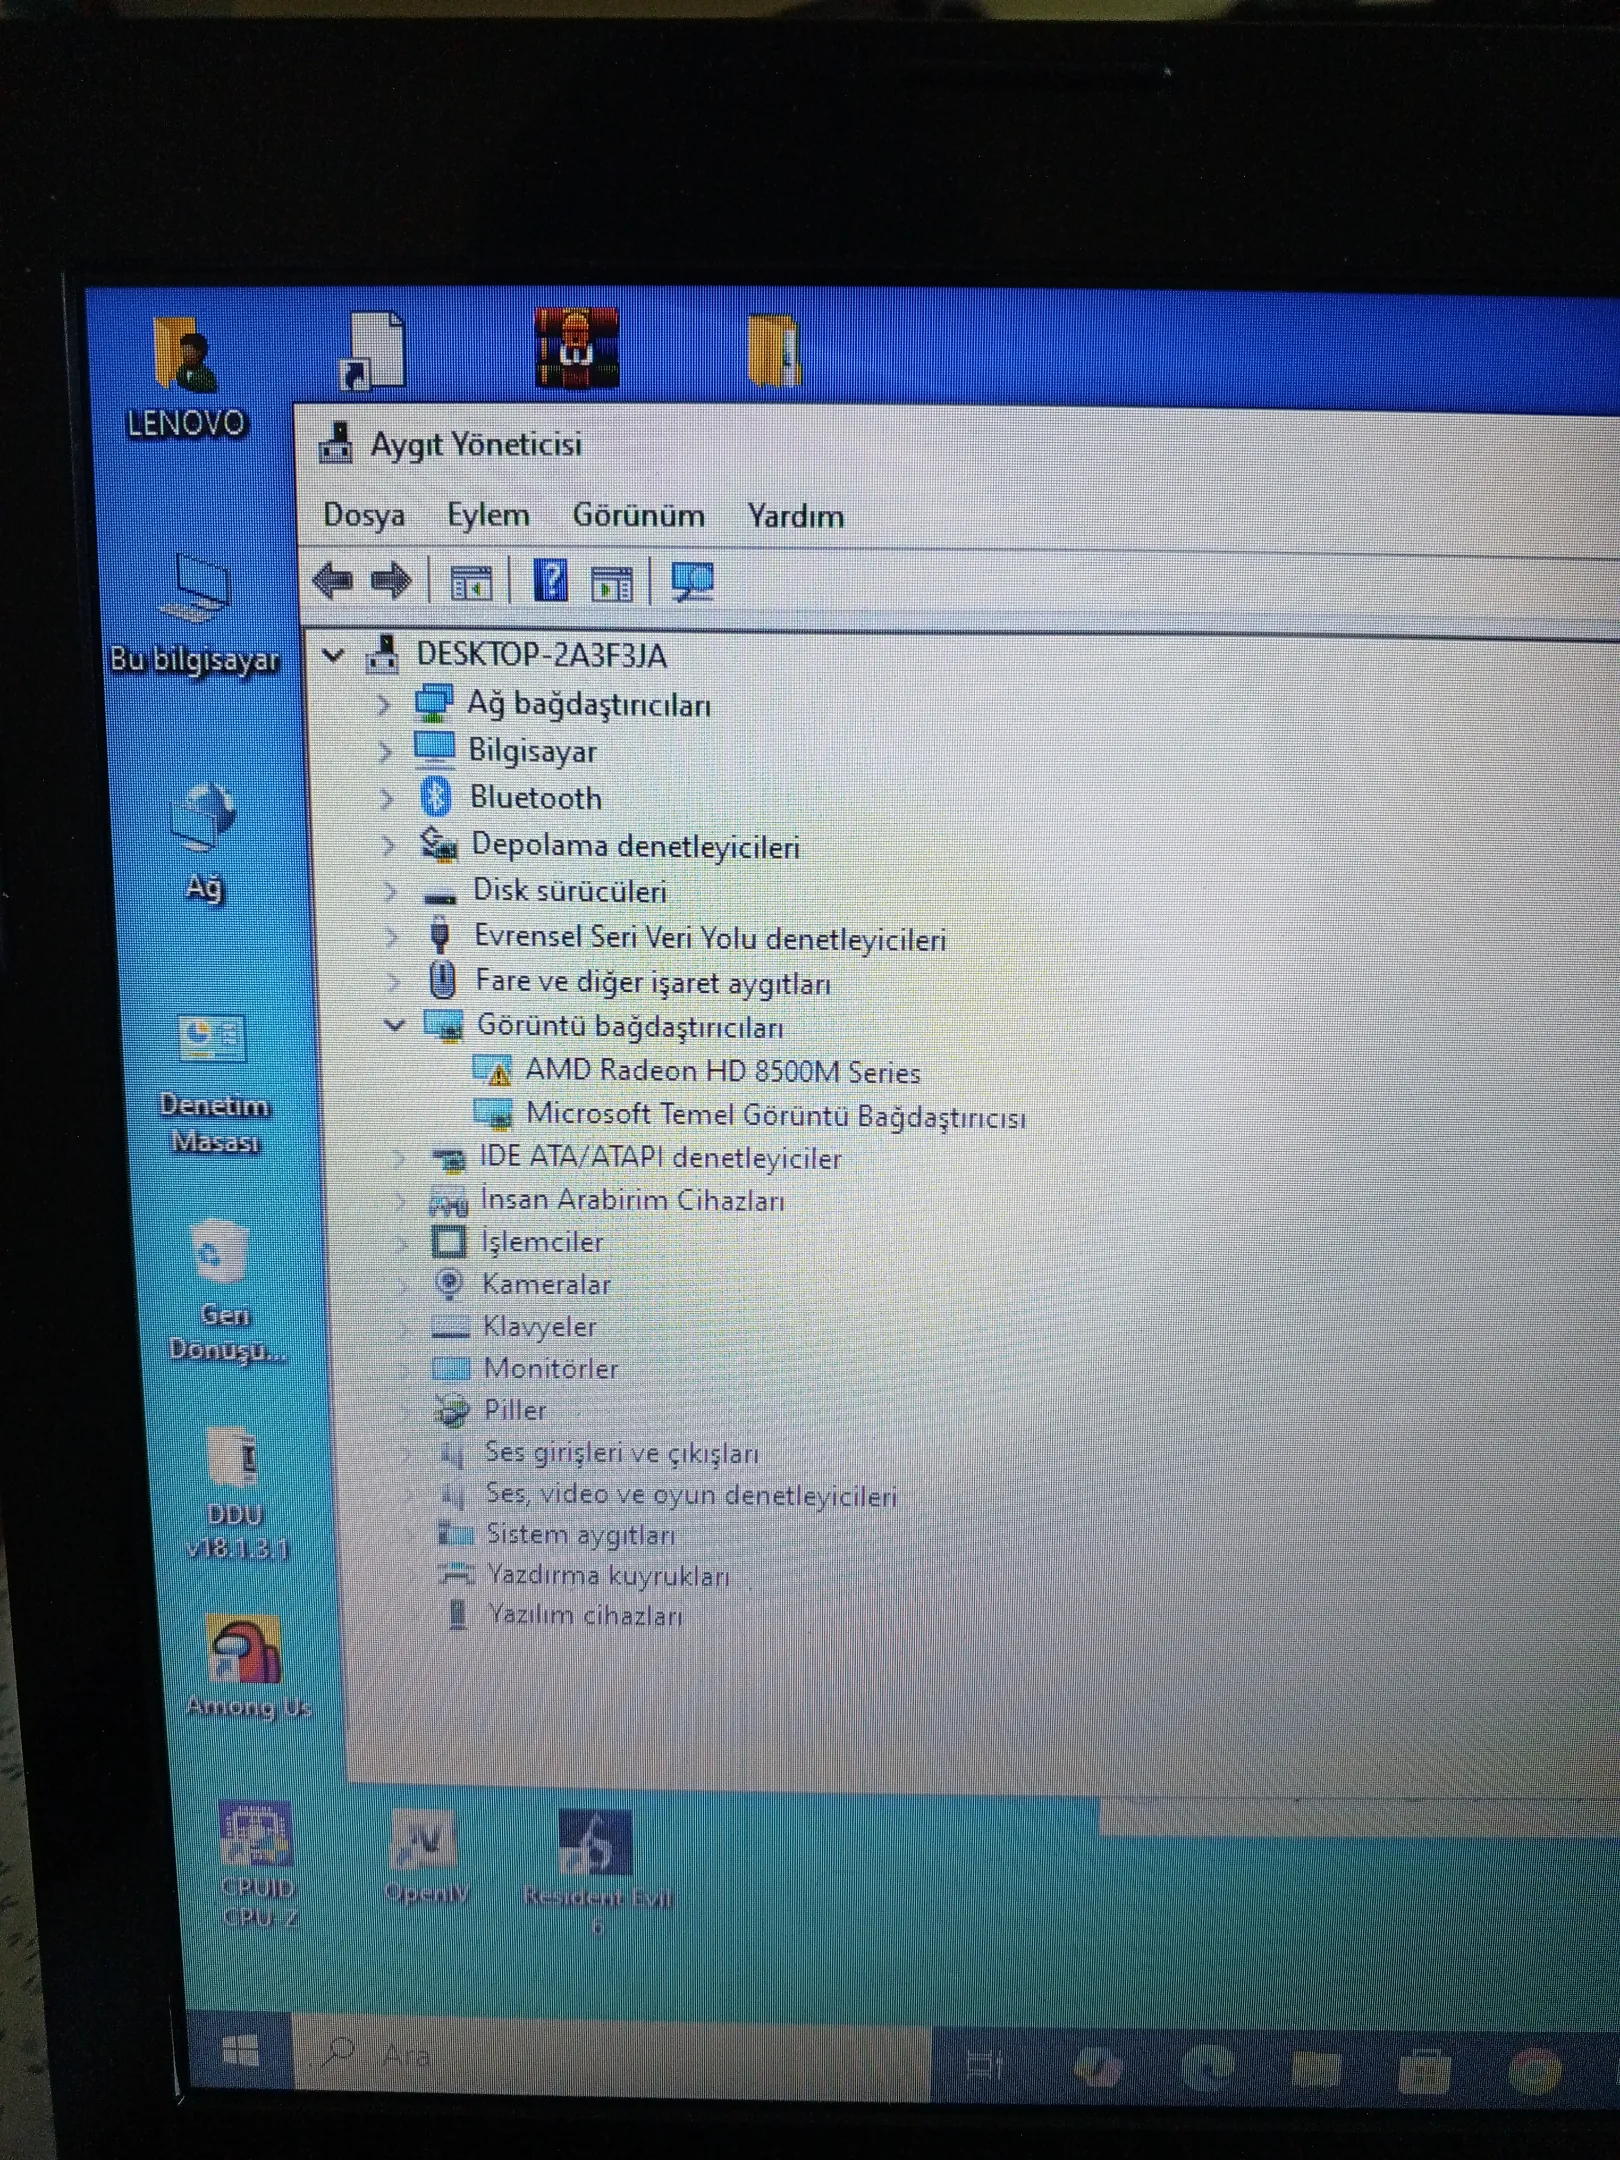Select the Yazılım cihazları row
This screenshot has width=1620, height=2160.
pyautogui.click(x=585, y=1615)
